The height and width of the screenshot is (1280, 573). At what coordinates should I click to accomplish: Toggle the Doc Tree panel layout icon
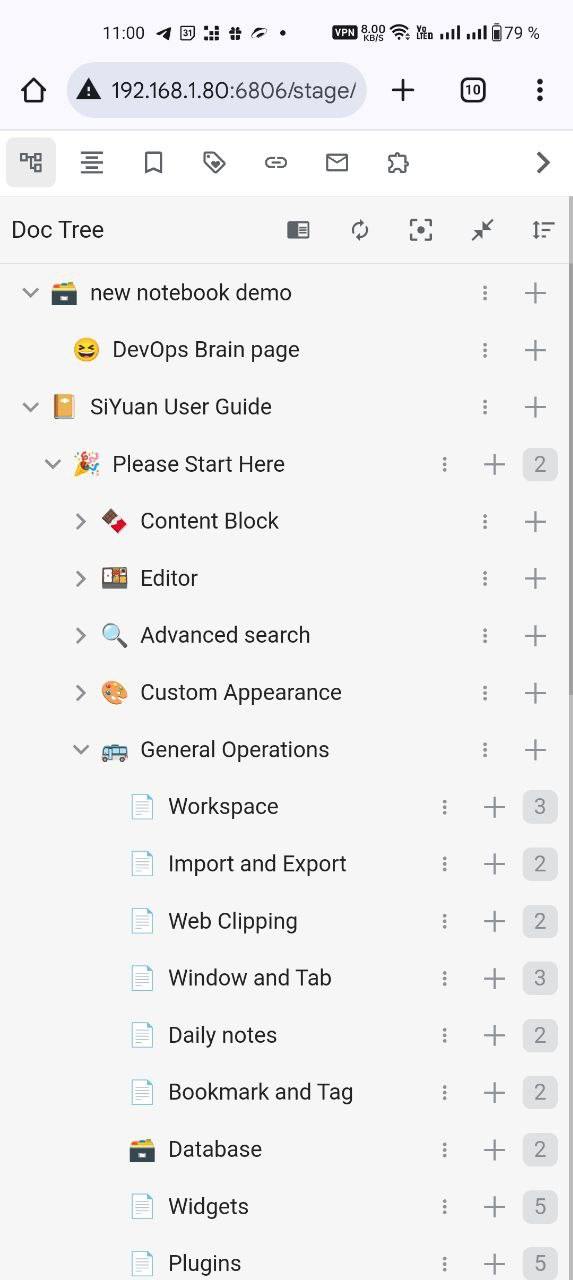298,230
